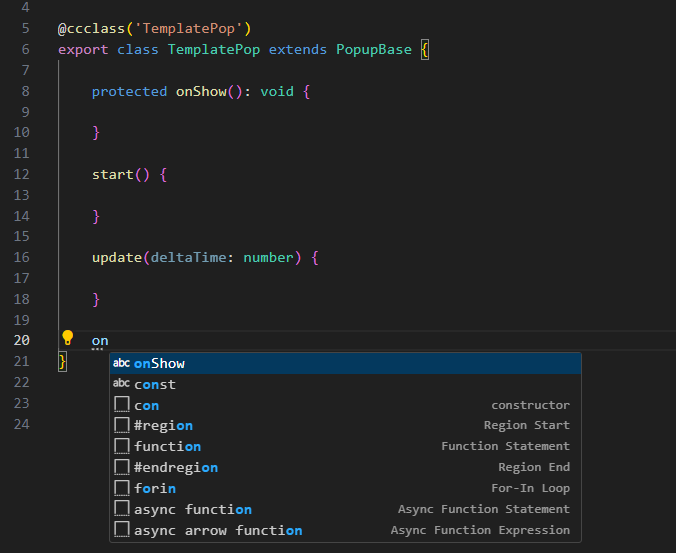Viewport: 676px width, 553px height.
Task: Click the snippet icon next to #region
Action: pos(121,426)
